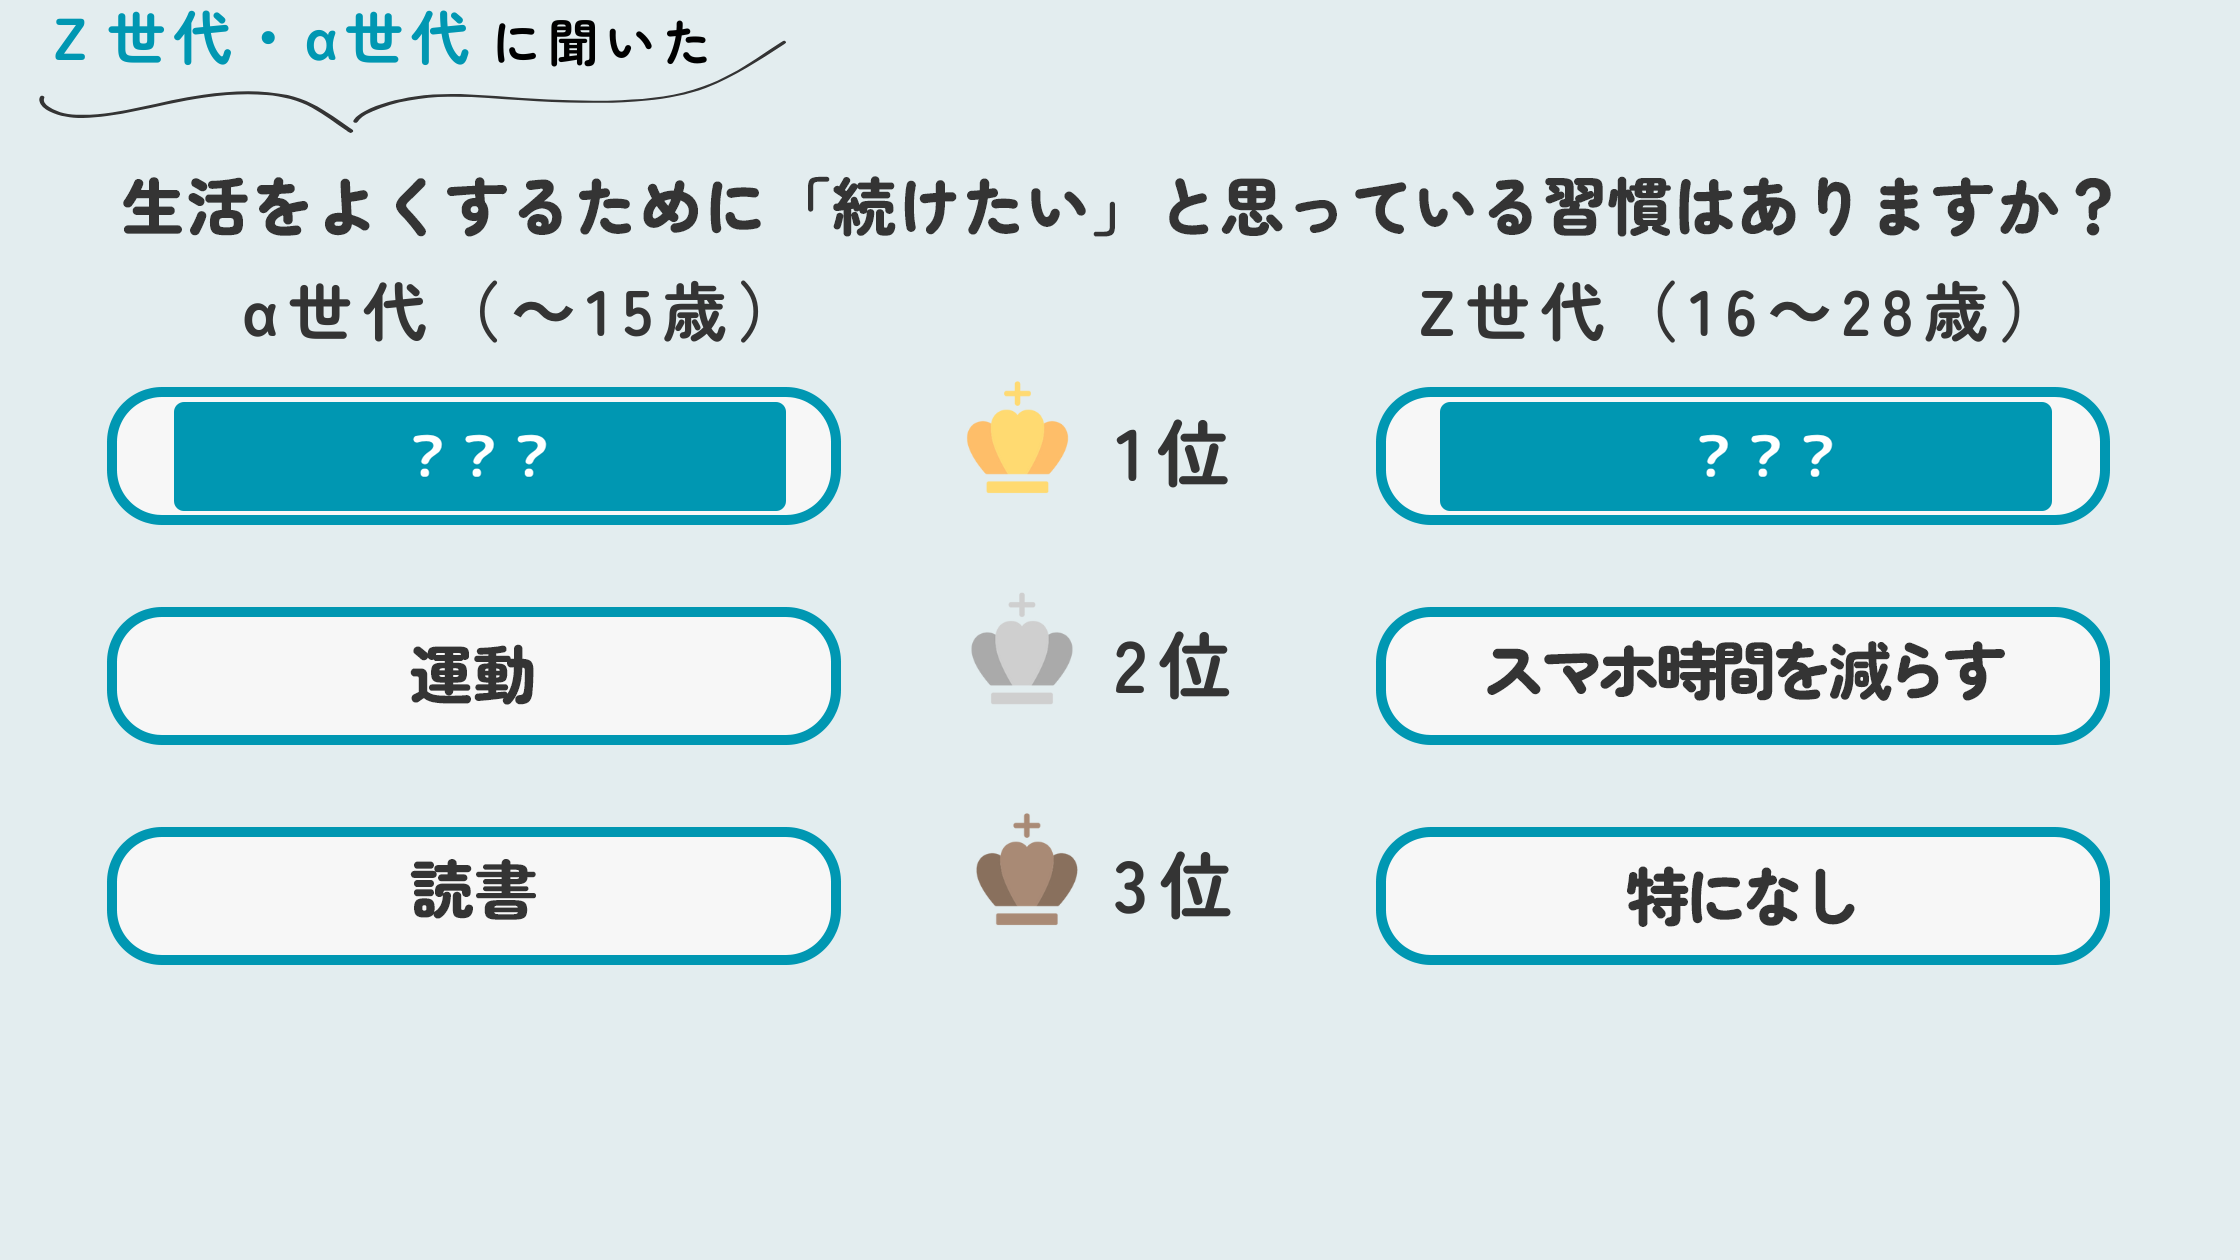
Task: Click the 1位 rank label
Action: point(1171,455)
